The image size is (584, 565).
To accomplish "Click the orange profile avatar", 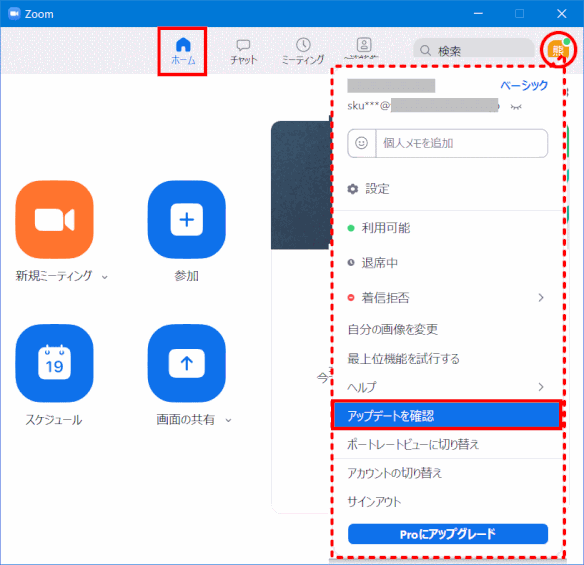I will (558, 50).
